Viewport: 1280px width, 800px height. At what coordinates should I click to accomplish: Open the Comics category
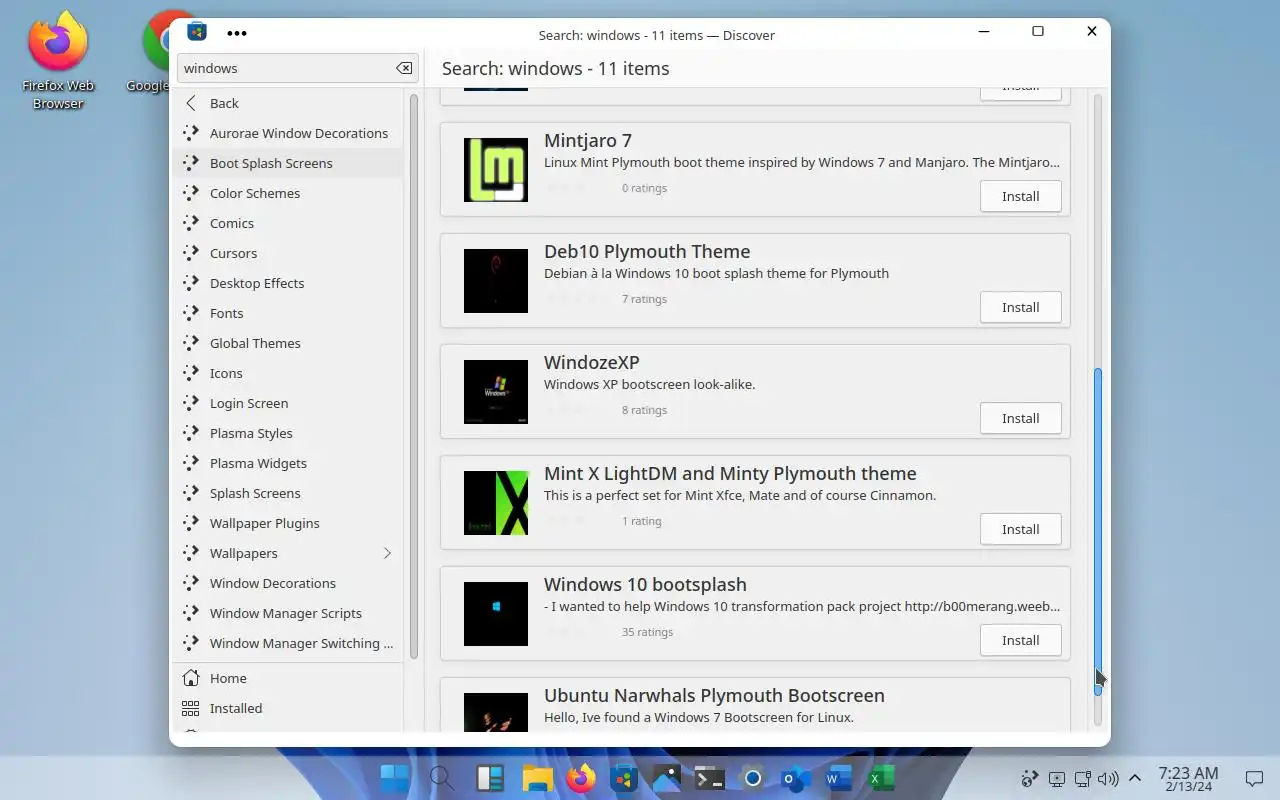(x=288, y=223)
